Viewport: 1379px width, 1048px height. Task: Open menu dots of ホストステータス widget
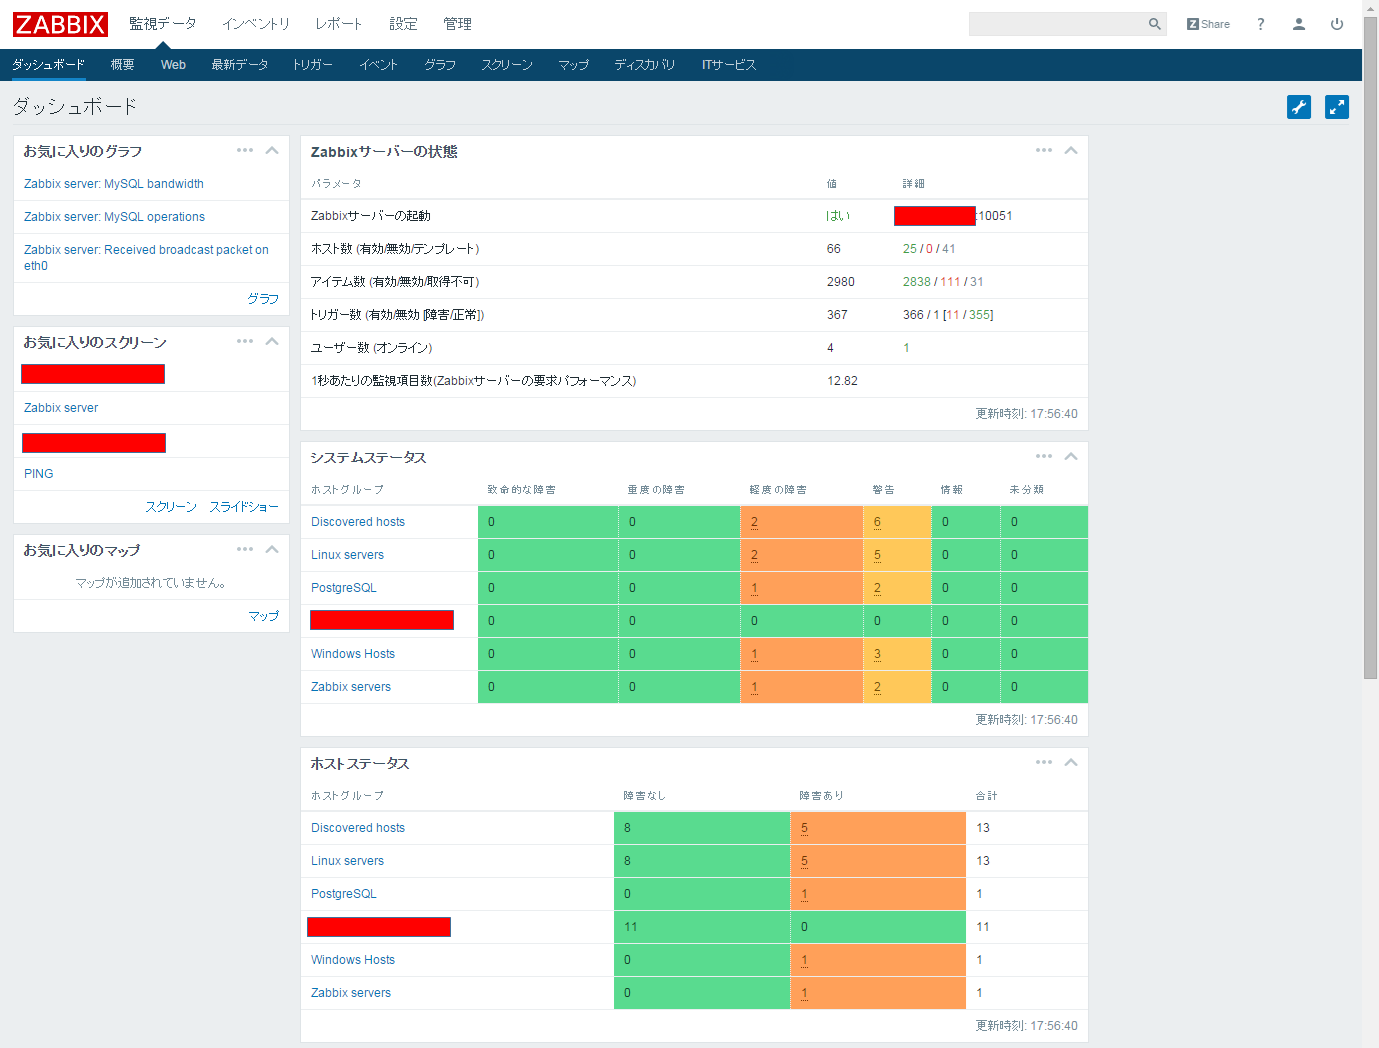(x=1044, y=762)
